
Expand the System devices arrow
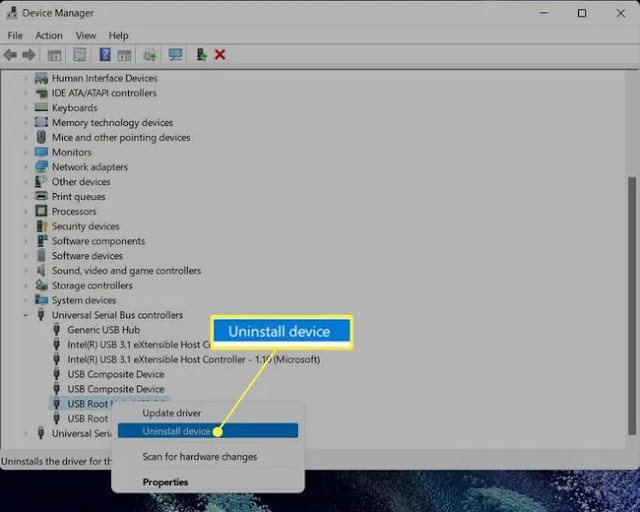pyautogui.click(x=26, y=300)
